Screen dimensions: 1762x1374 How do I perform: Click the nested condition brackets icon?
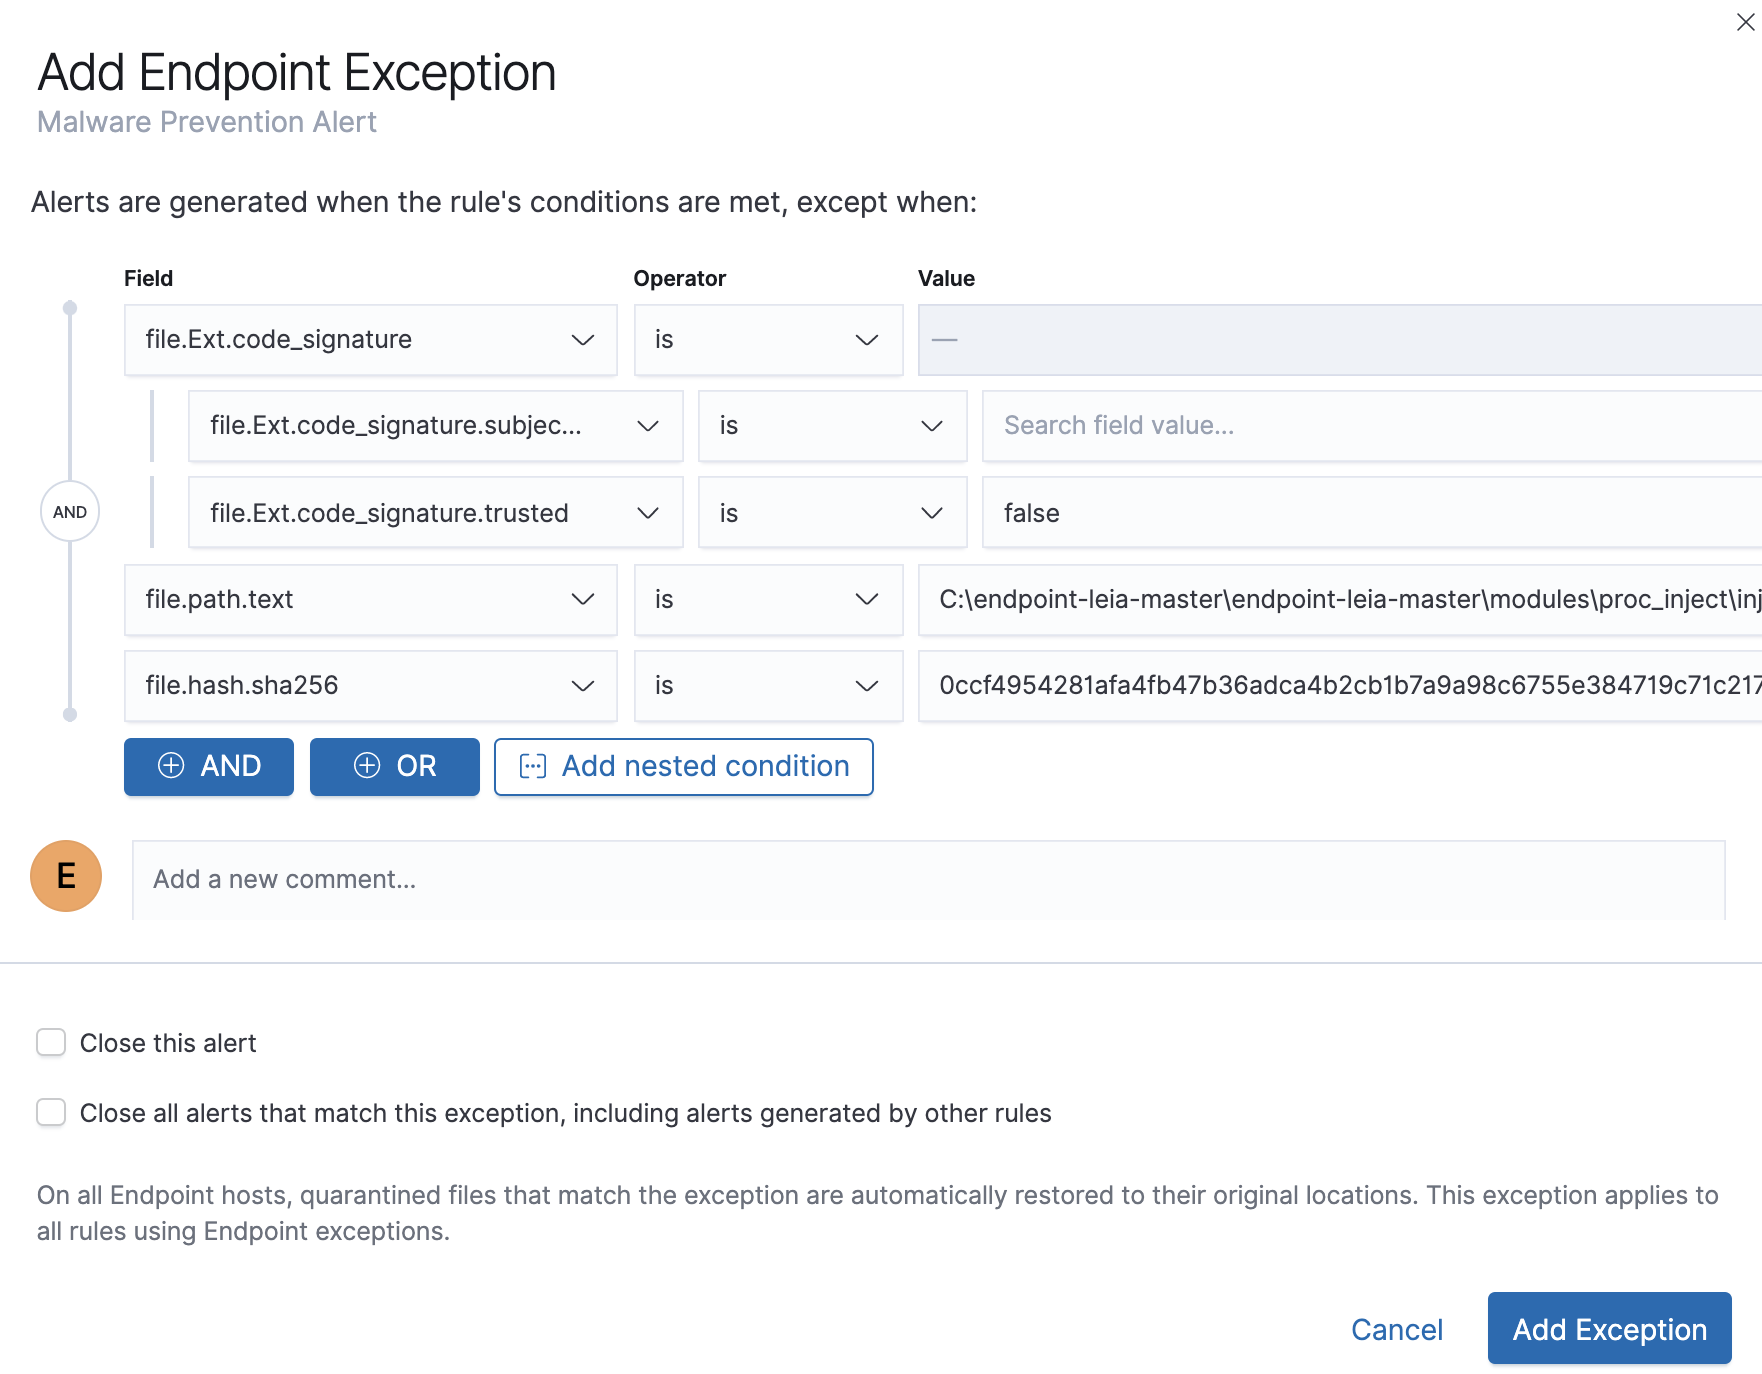533,766
